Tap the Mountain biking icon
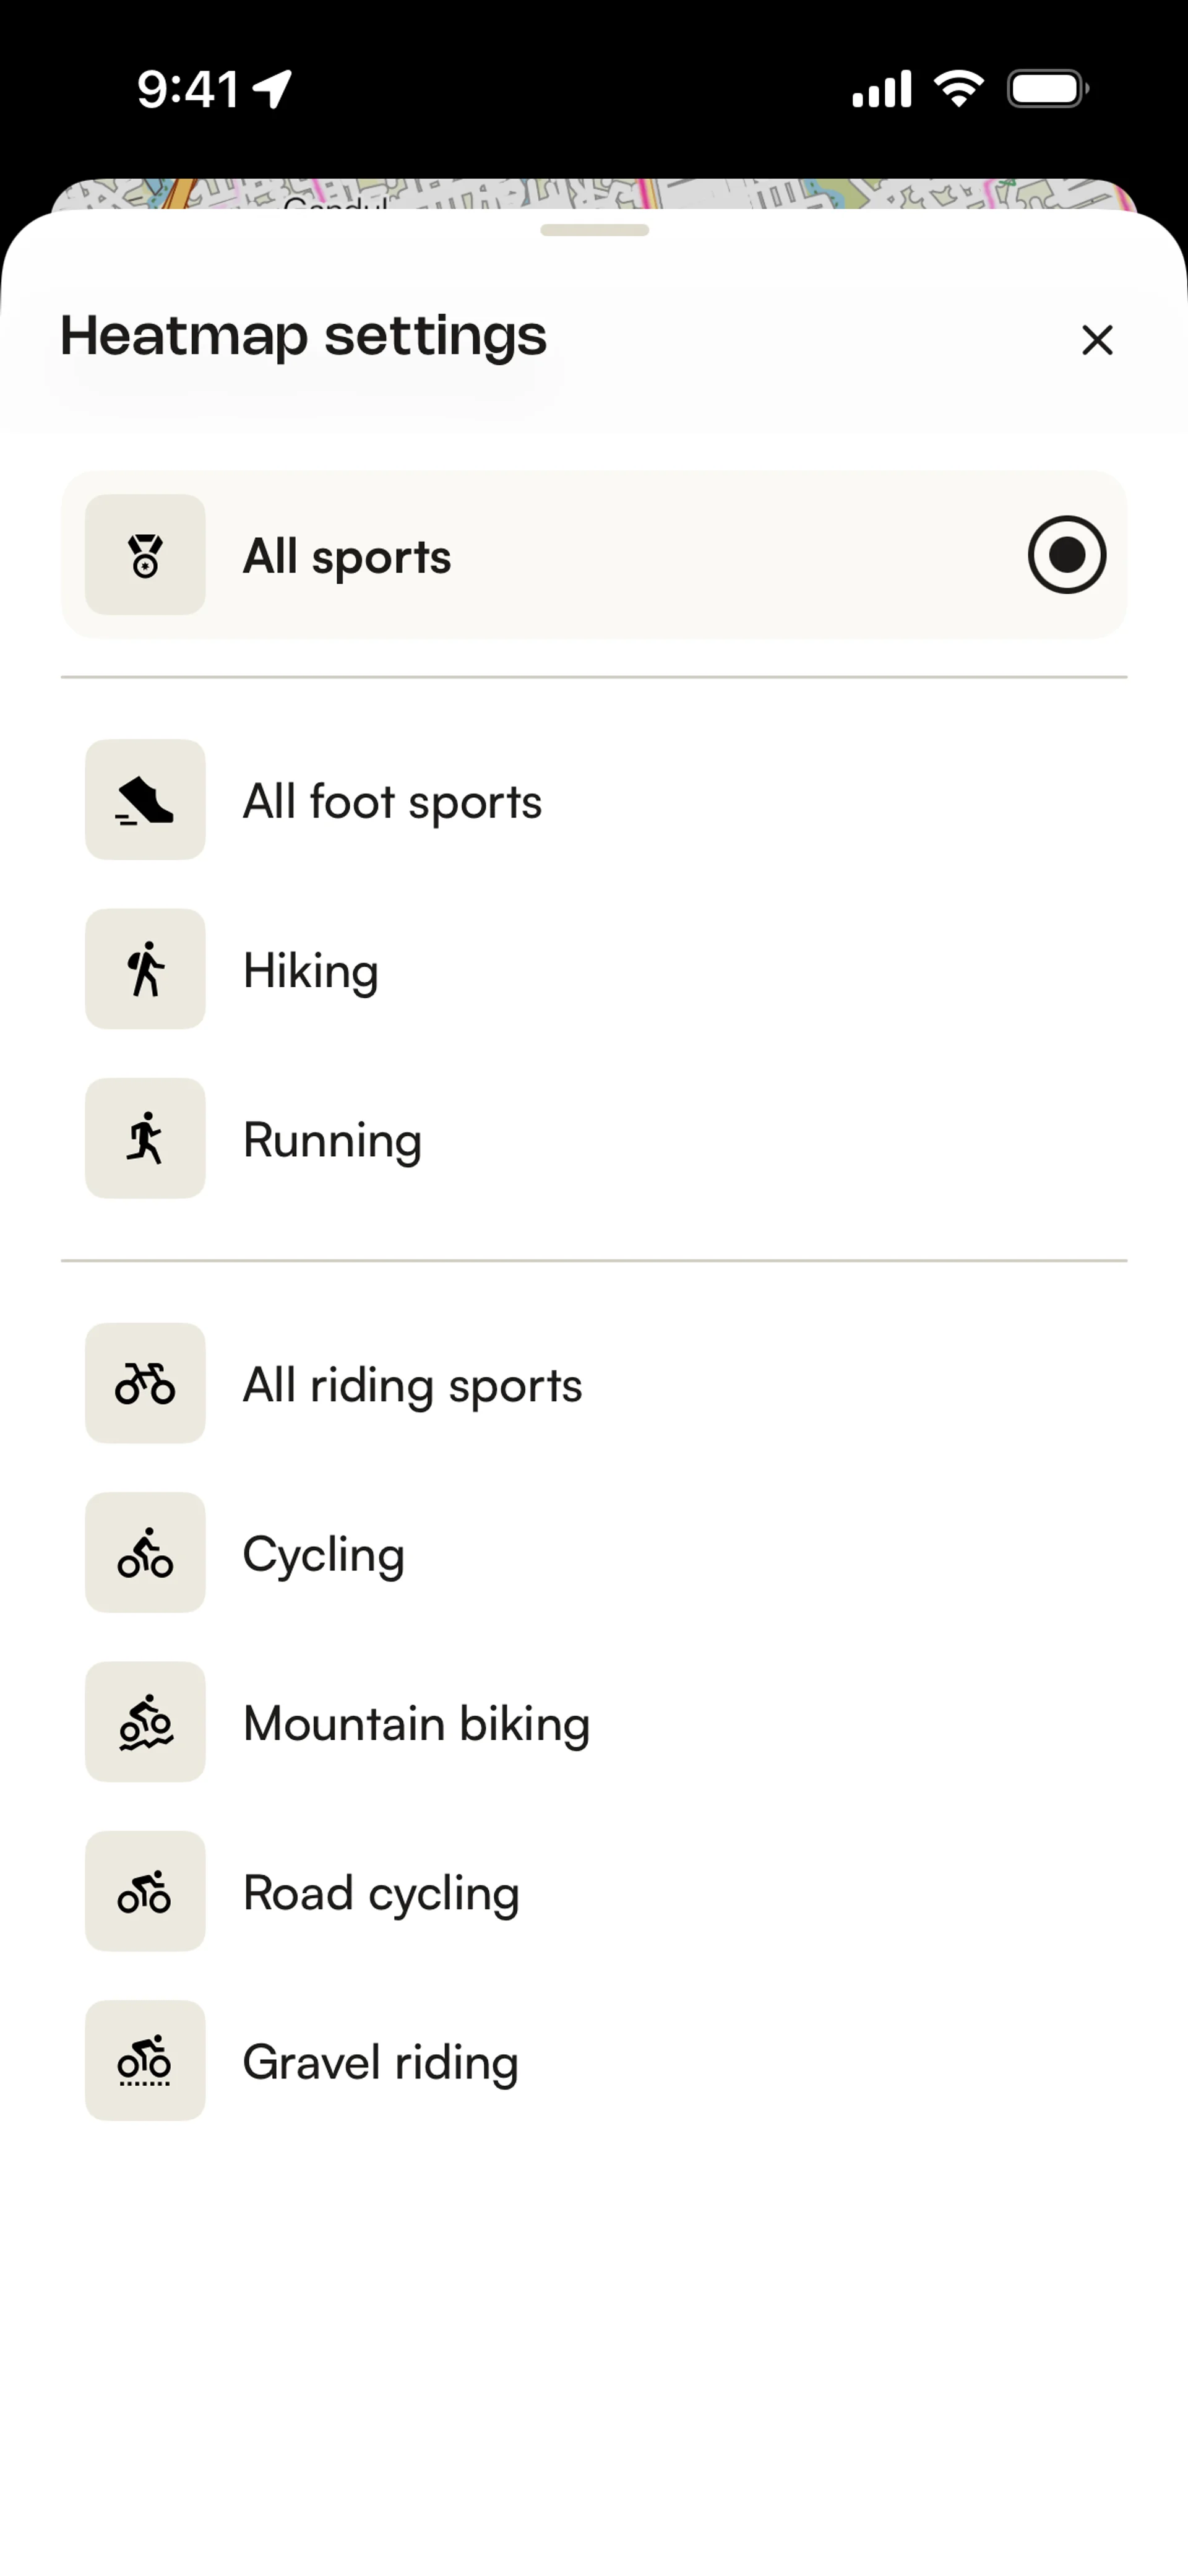1188x2576 pixels. coord(145,1722)
